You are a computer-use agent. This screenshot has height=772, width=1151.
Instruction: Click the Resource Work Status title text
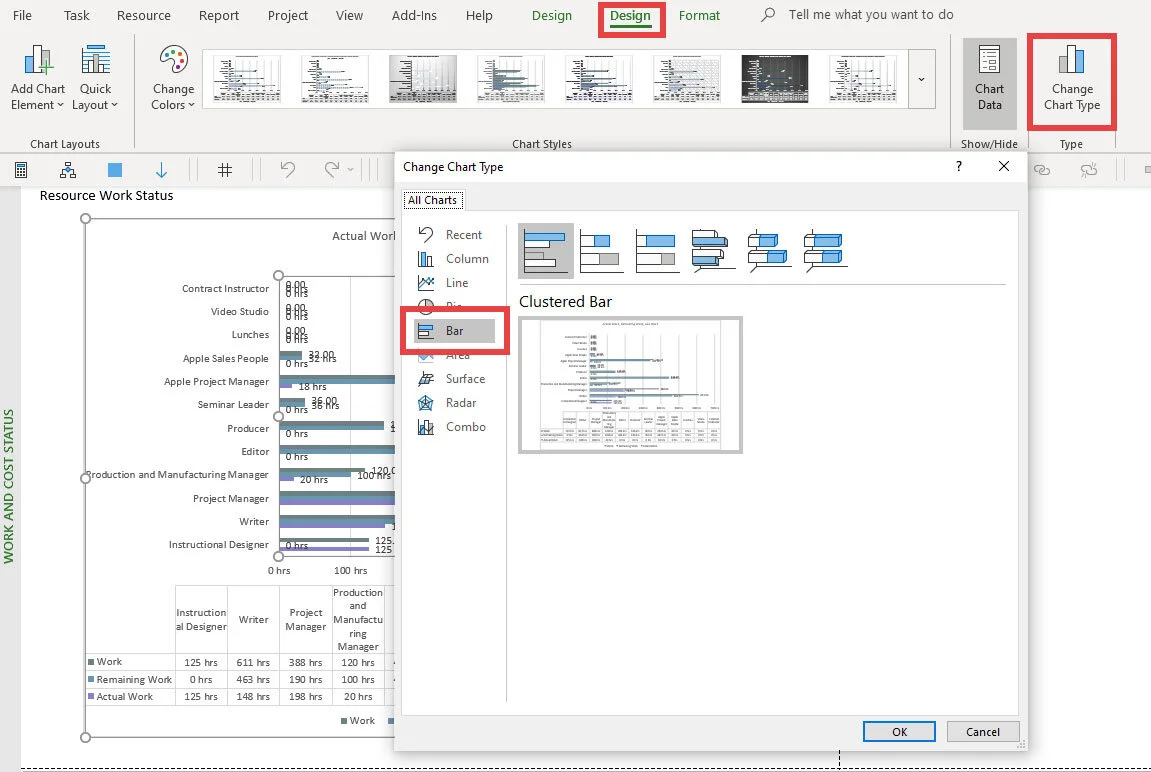(106, 195)
